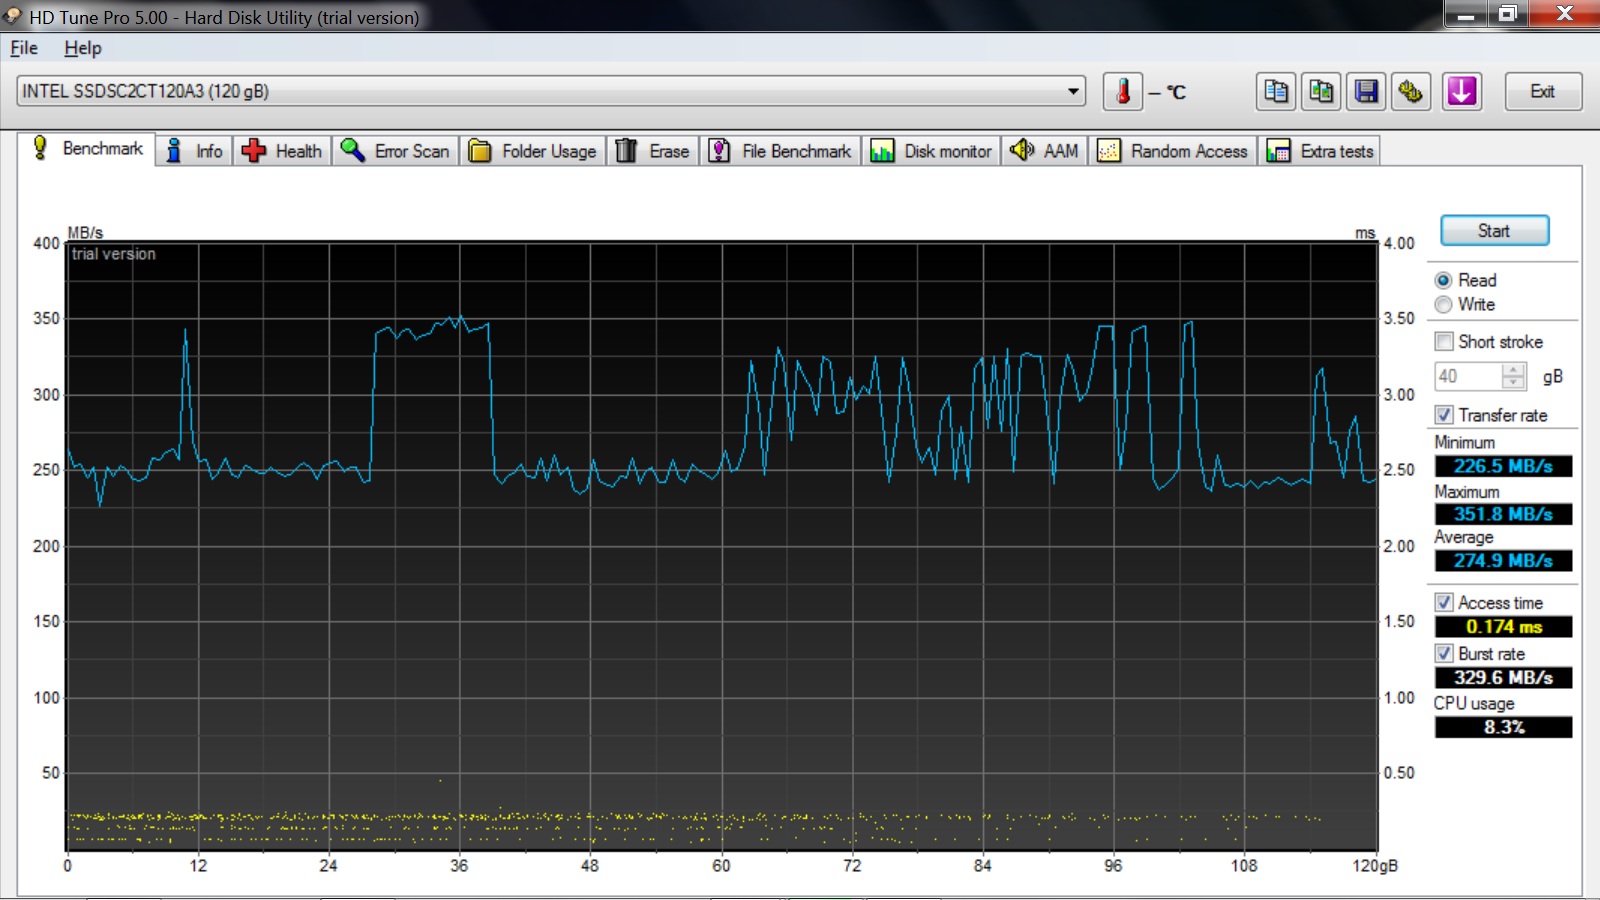This screenshot has width=1600, height=900.
Task: Open the Error Scan tab
Action: (x=396, y=151)
